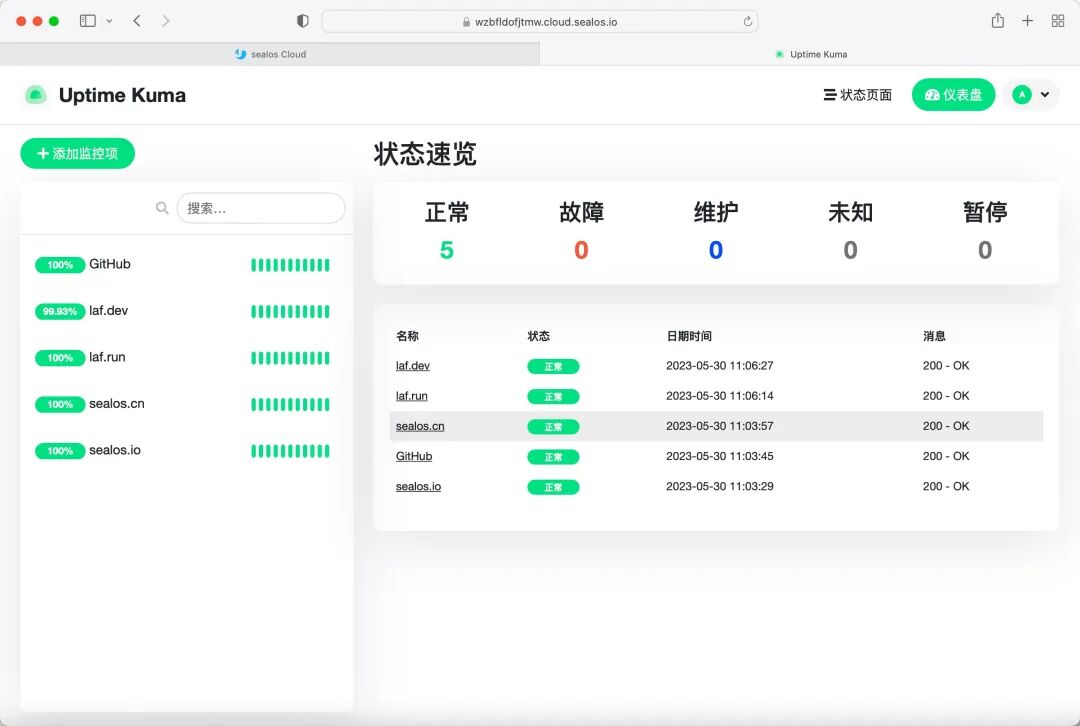Go forward with the browser forward arrow
This screenshot has height=726, width=1080.
(165, 21)
